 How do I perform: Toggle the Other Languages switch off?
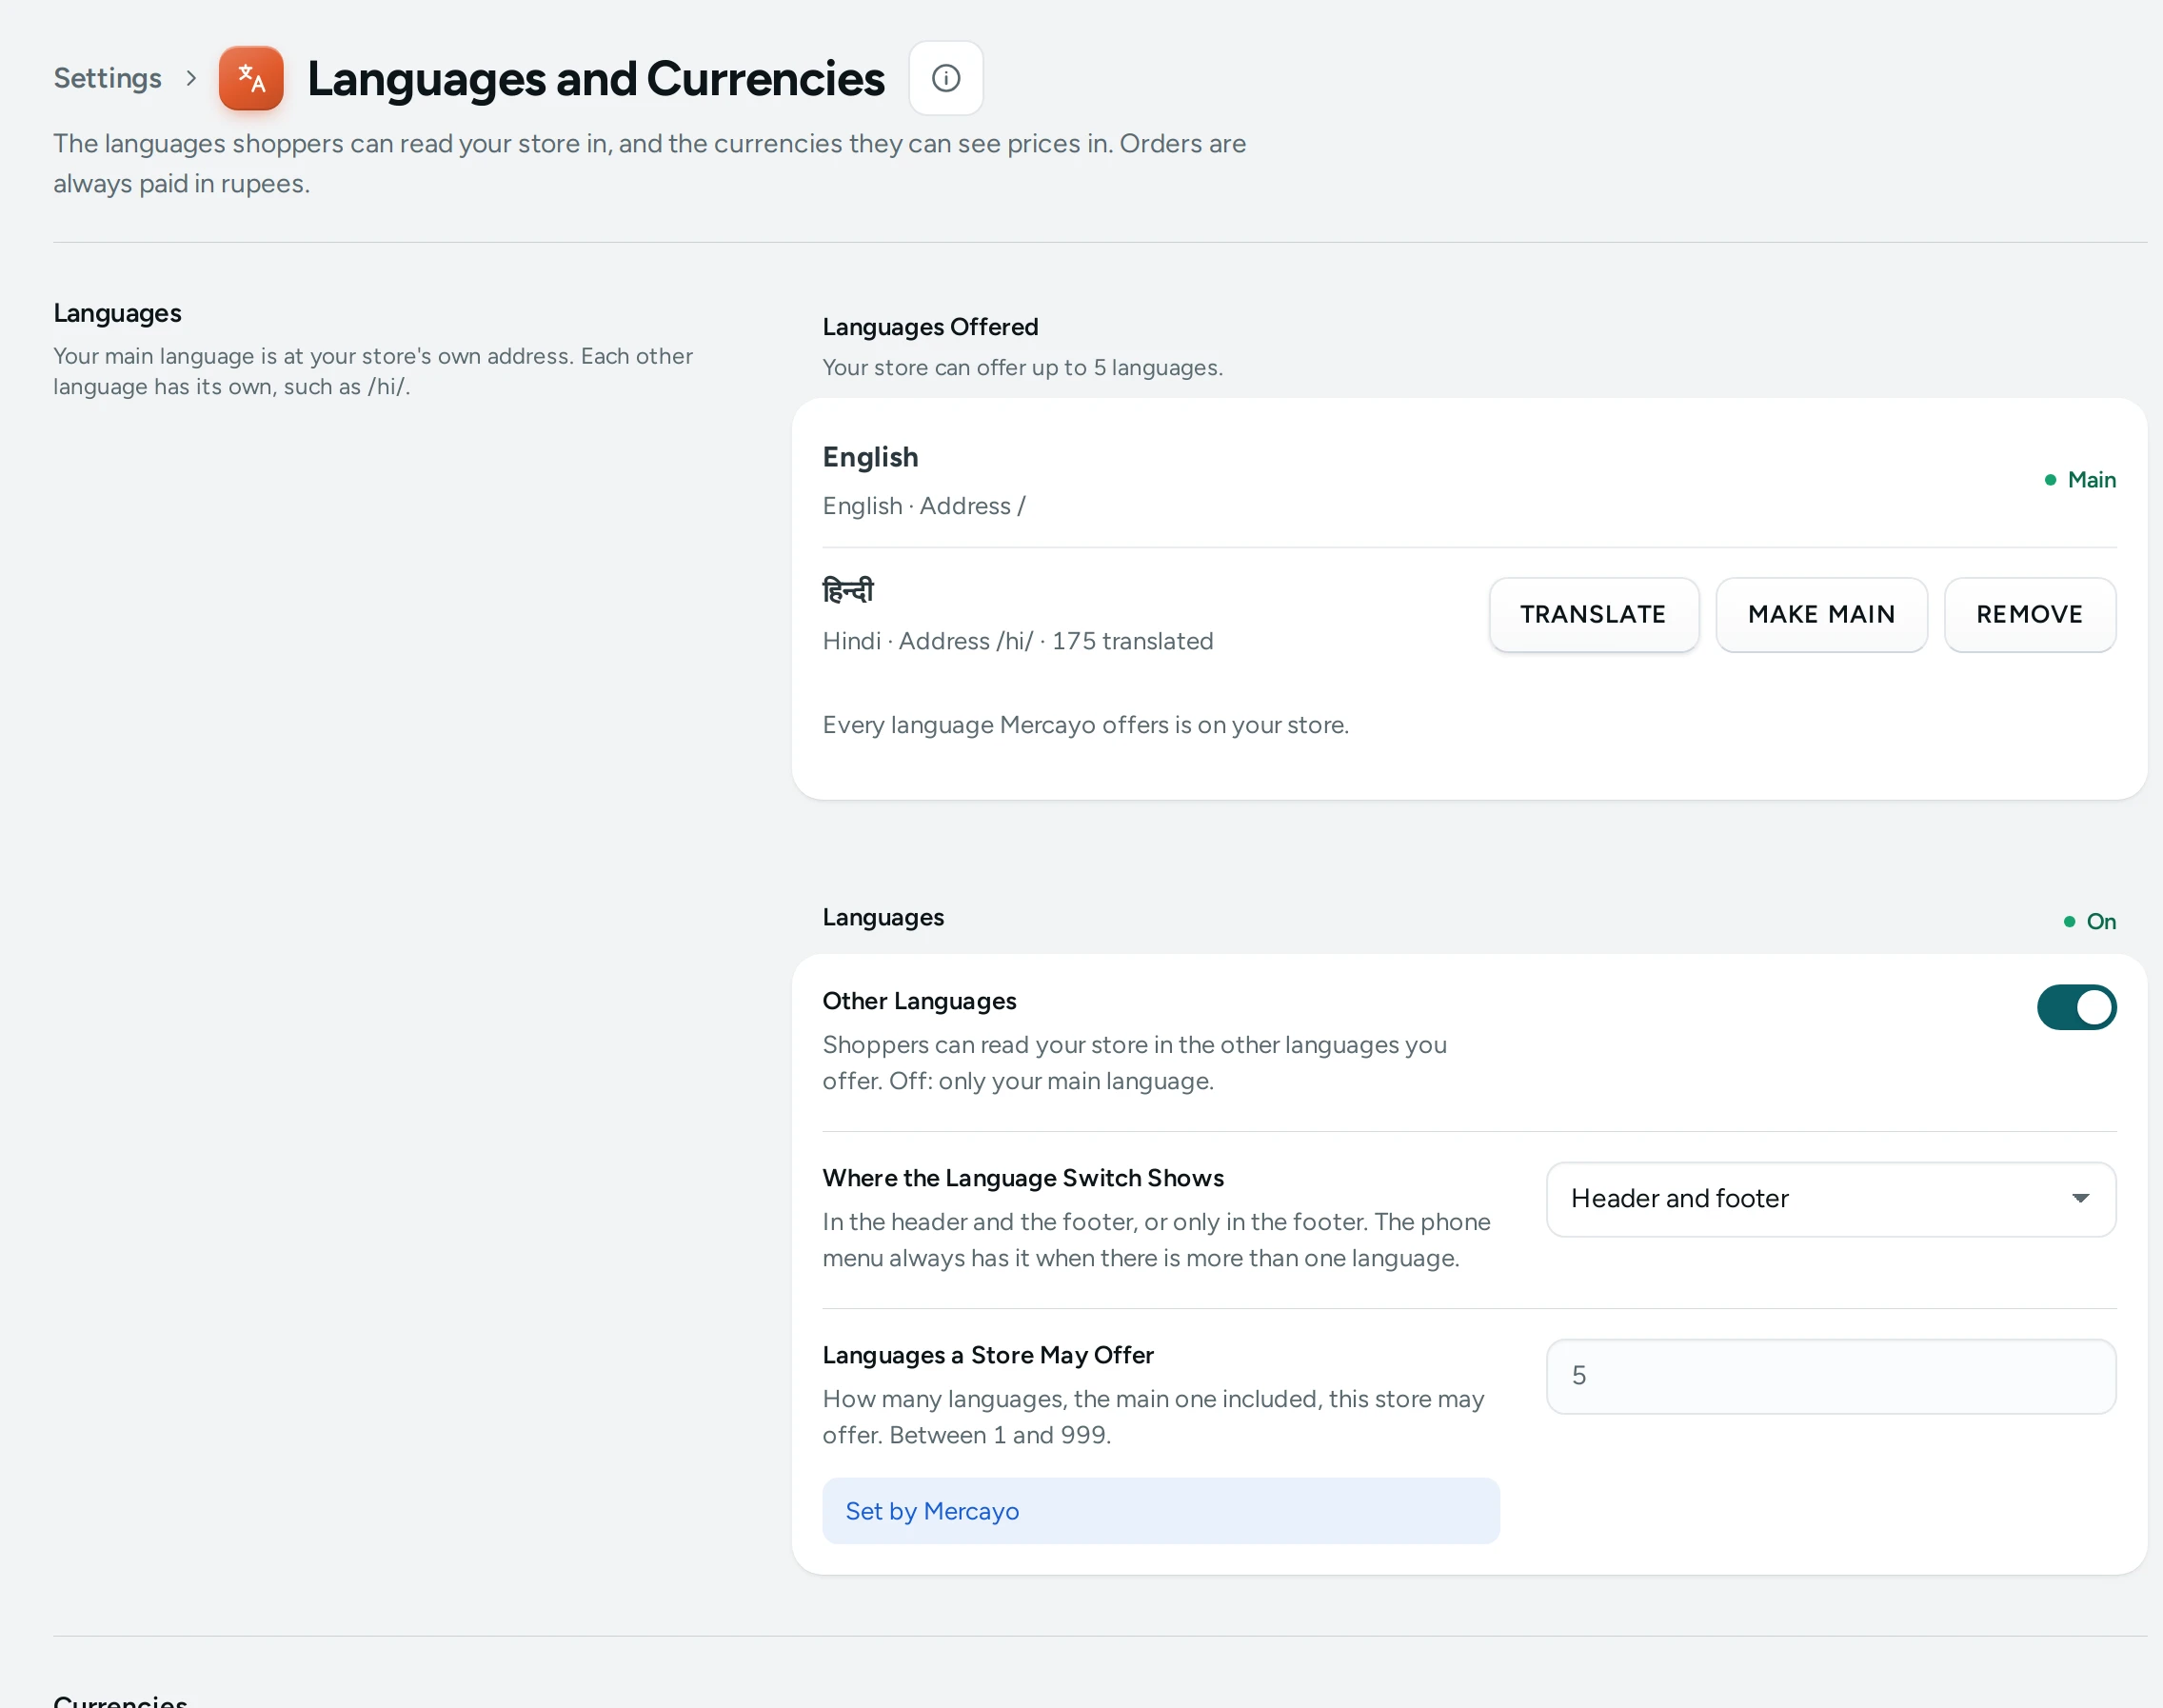coord(2076,1007)
